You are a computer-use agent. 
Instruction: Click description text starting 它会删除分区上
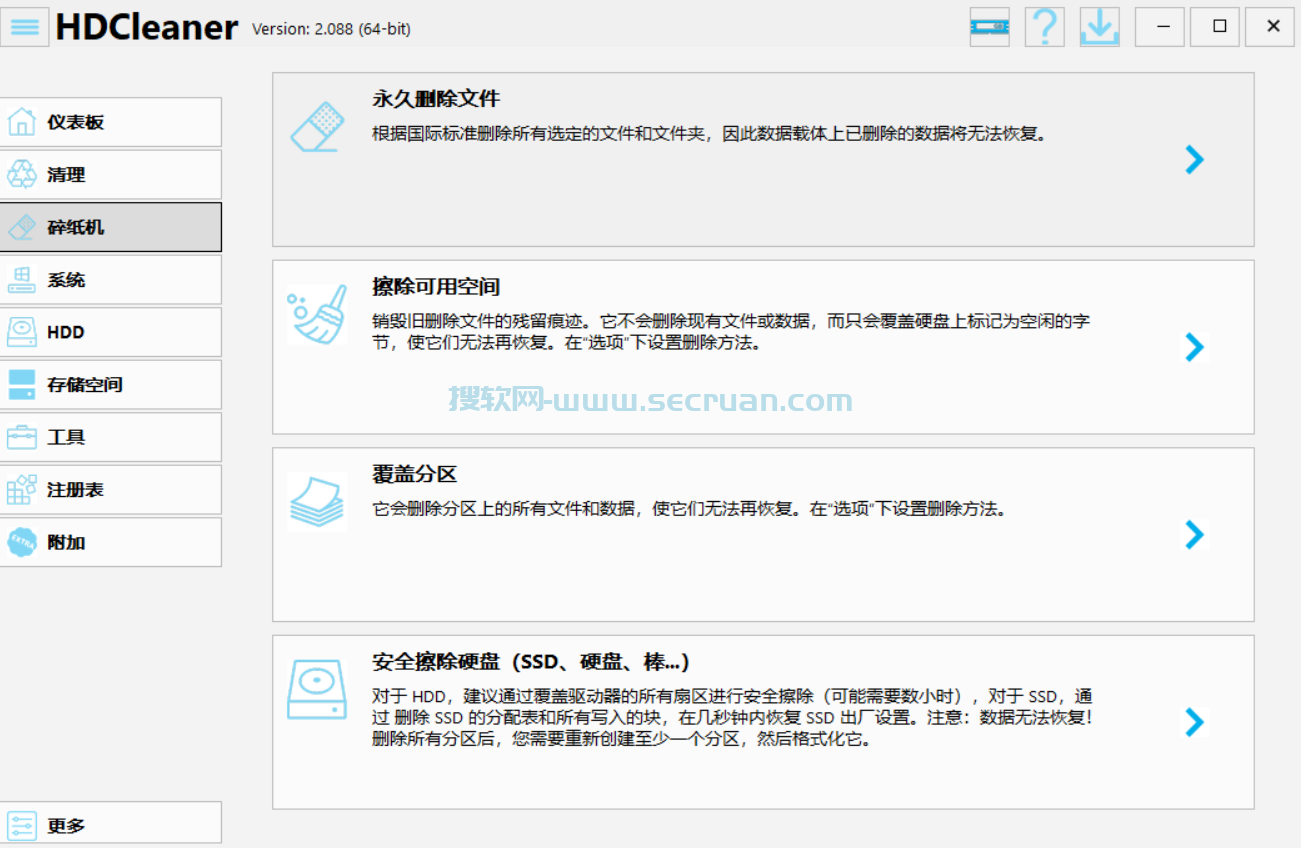click(689, 508)
